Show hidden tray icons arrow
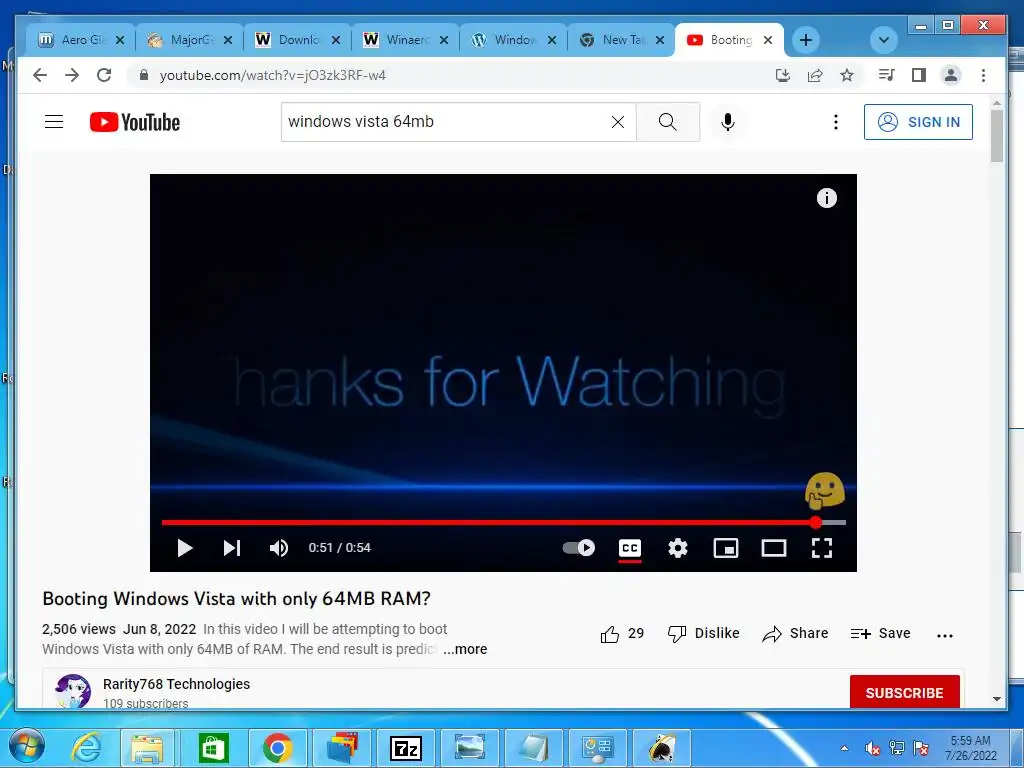 (x=844, y=748)
